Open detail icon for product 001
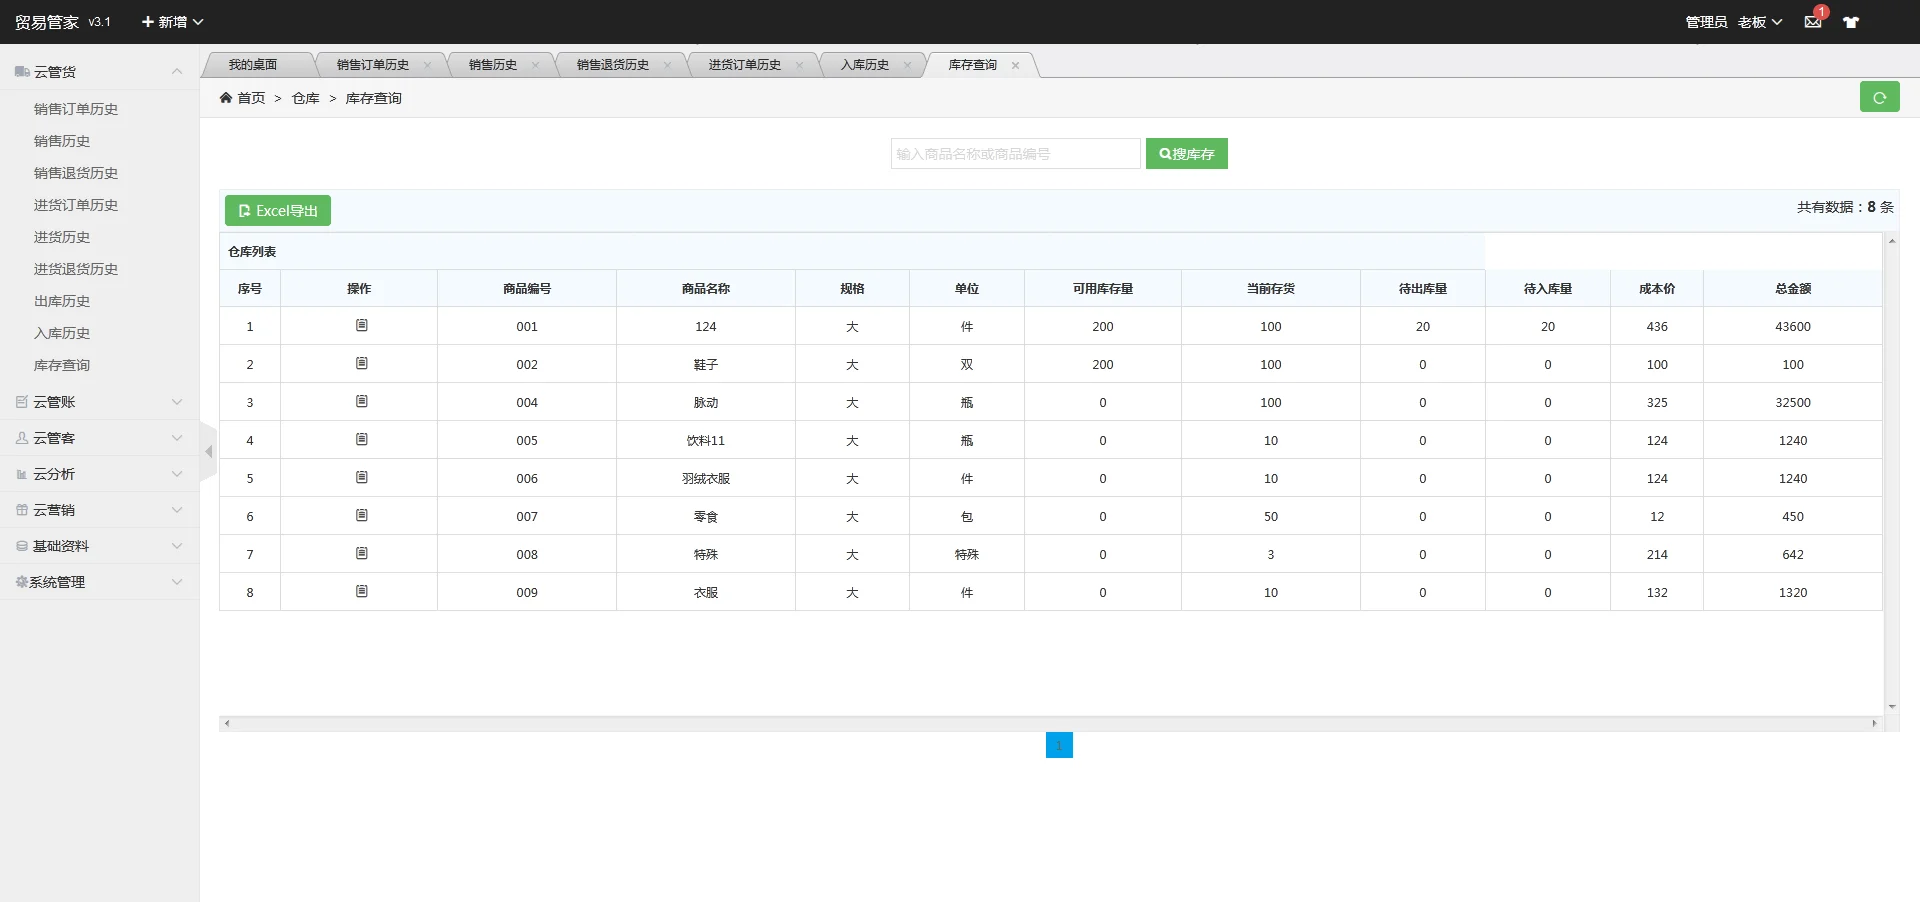The width and height of the screenshot is (1920, 902). tap(361, 326)
